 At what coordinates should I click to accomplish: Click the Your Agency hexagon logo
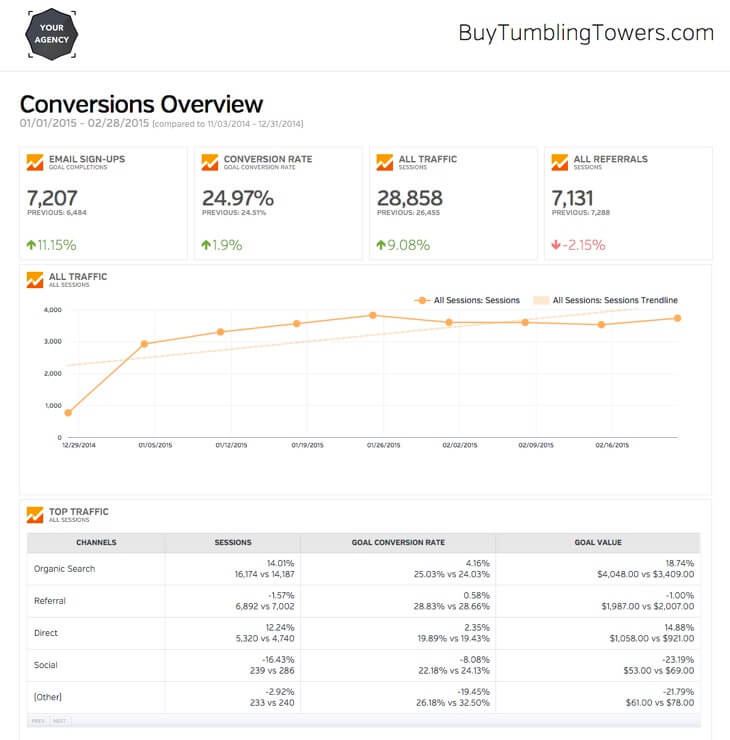point(52,34)
